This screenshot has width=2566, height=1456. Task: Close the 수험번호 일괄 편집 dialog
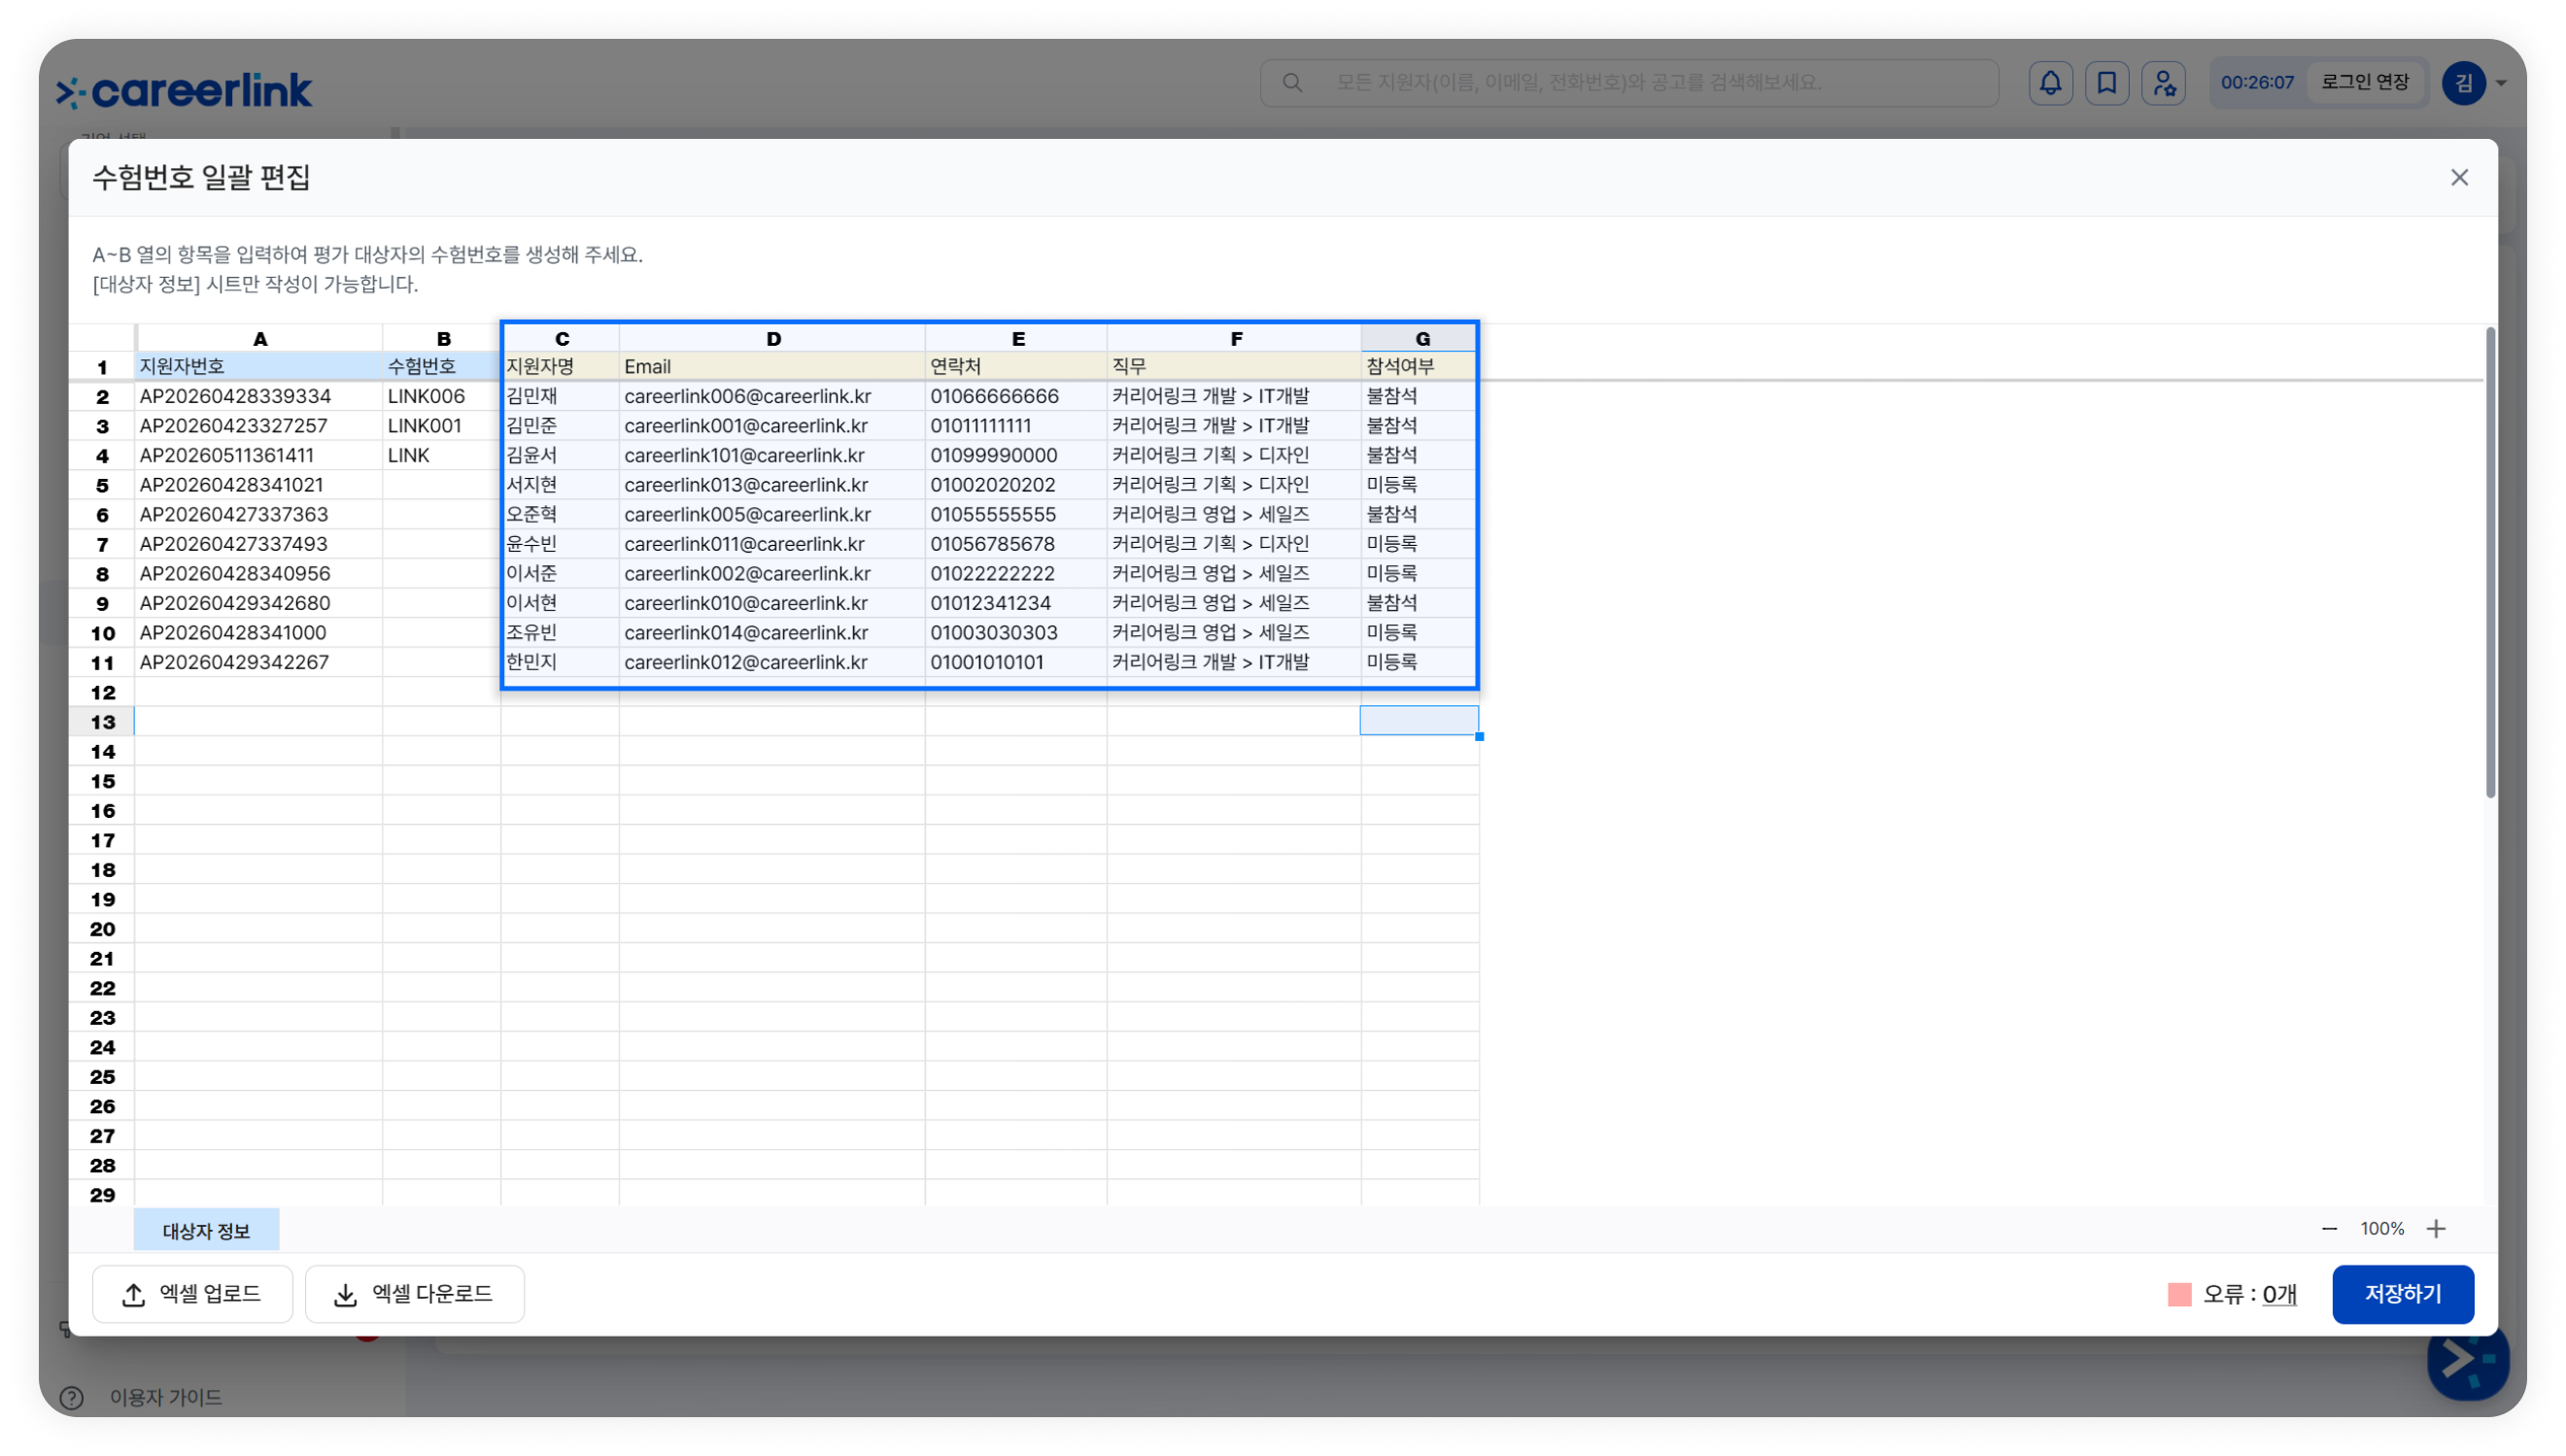pos(2459,178)
